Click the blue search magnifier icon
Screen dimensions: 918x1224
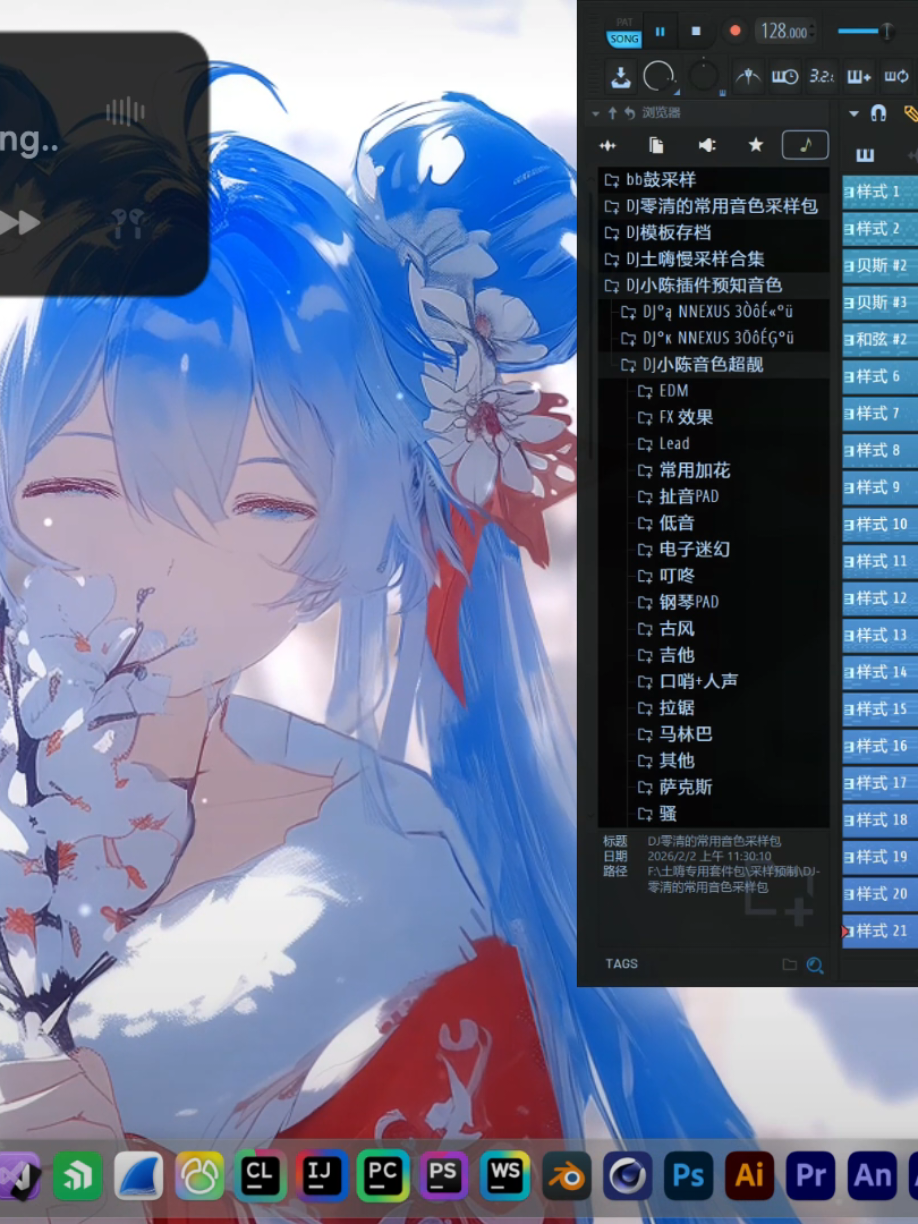814,965
